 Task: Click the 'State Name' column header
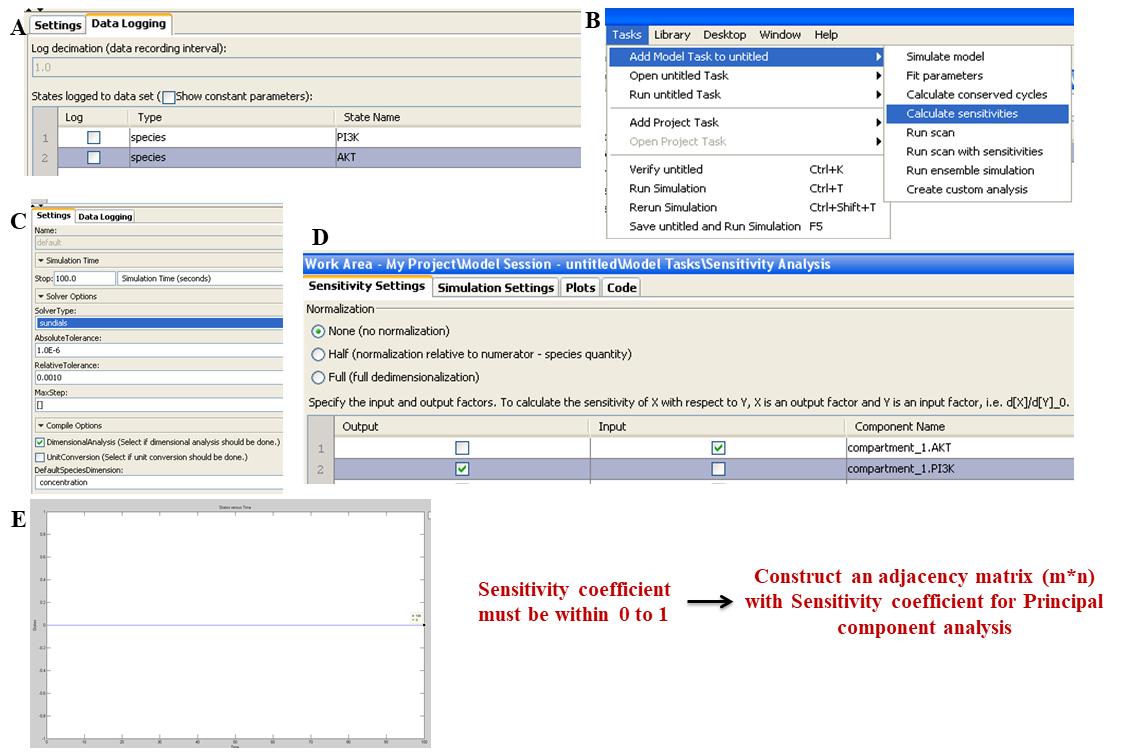tap(458, 117)
